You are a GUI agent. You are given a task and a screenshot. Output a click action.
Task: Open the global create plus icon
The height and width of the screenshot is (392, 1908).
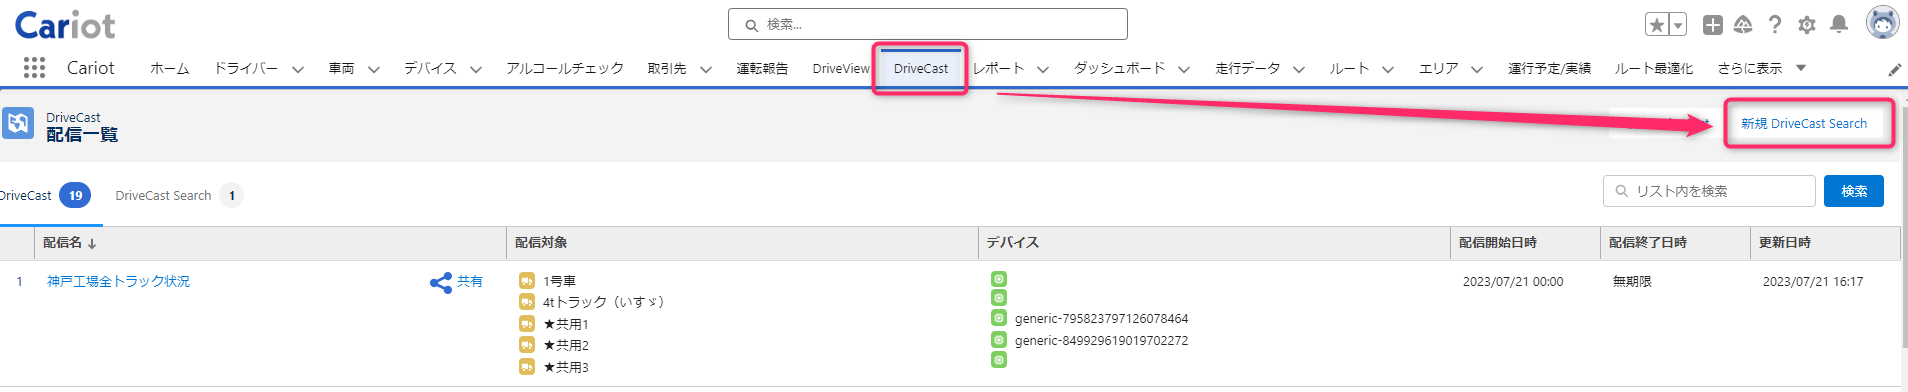1713,25
